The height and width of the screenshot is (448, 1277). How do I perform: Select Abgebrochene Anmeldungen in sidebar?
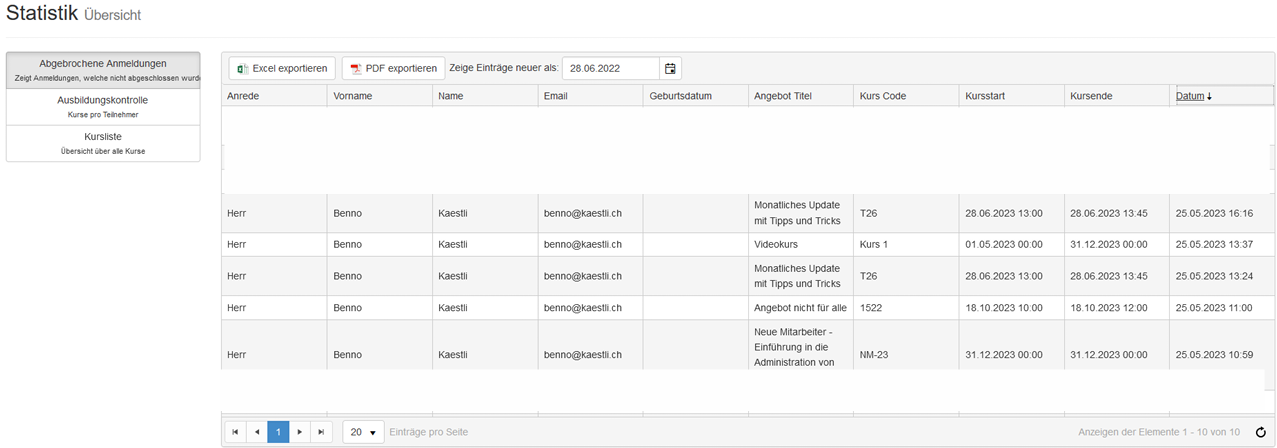103,64
